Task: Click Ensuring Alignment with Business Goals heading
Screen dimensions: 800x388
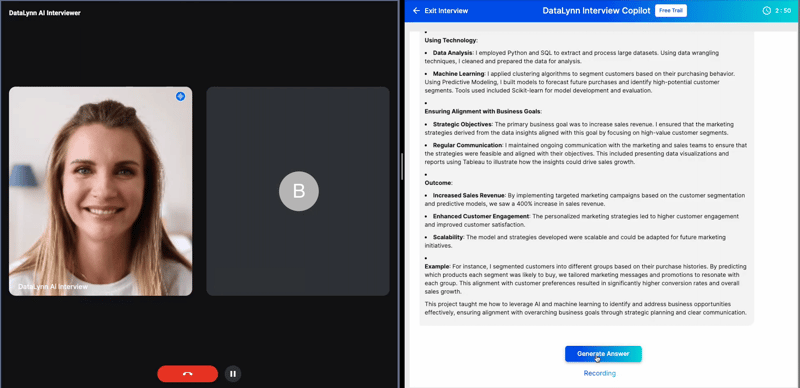Action: point(483,111)
